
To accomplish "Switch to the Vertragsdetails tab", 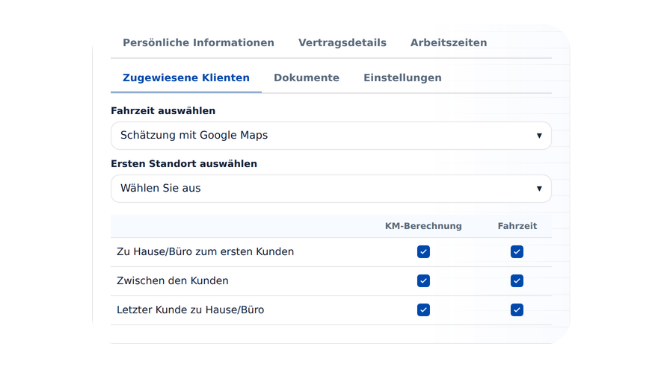I will coord(342,43).
